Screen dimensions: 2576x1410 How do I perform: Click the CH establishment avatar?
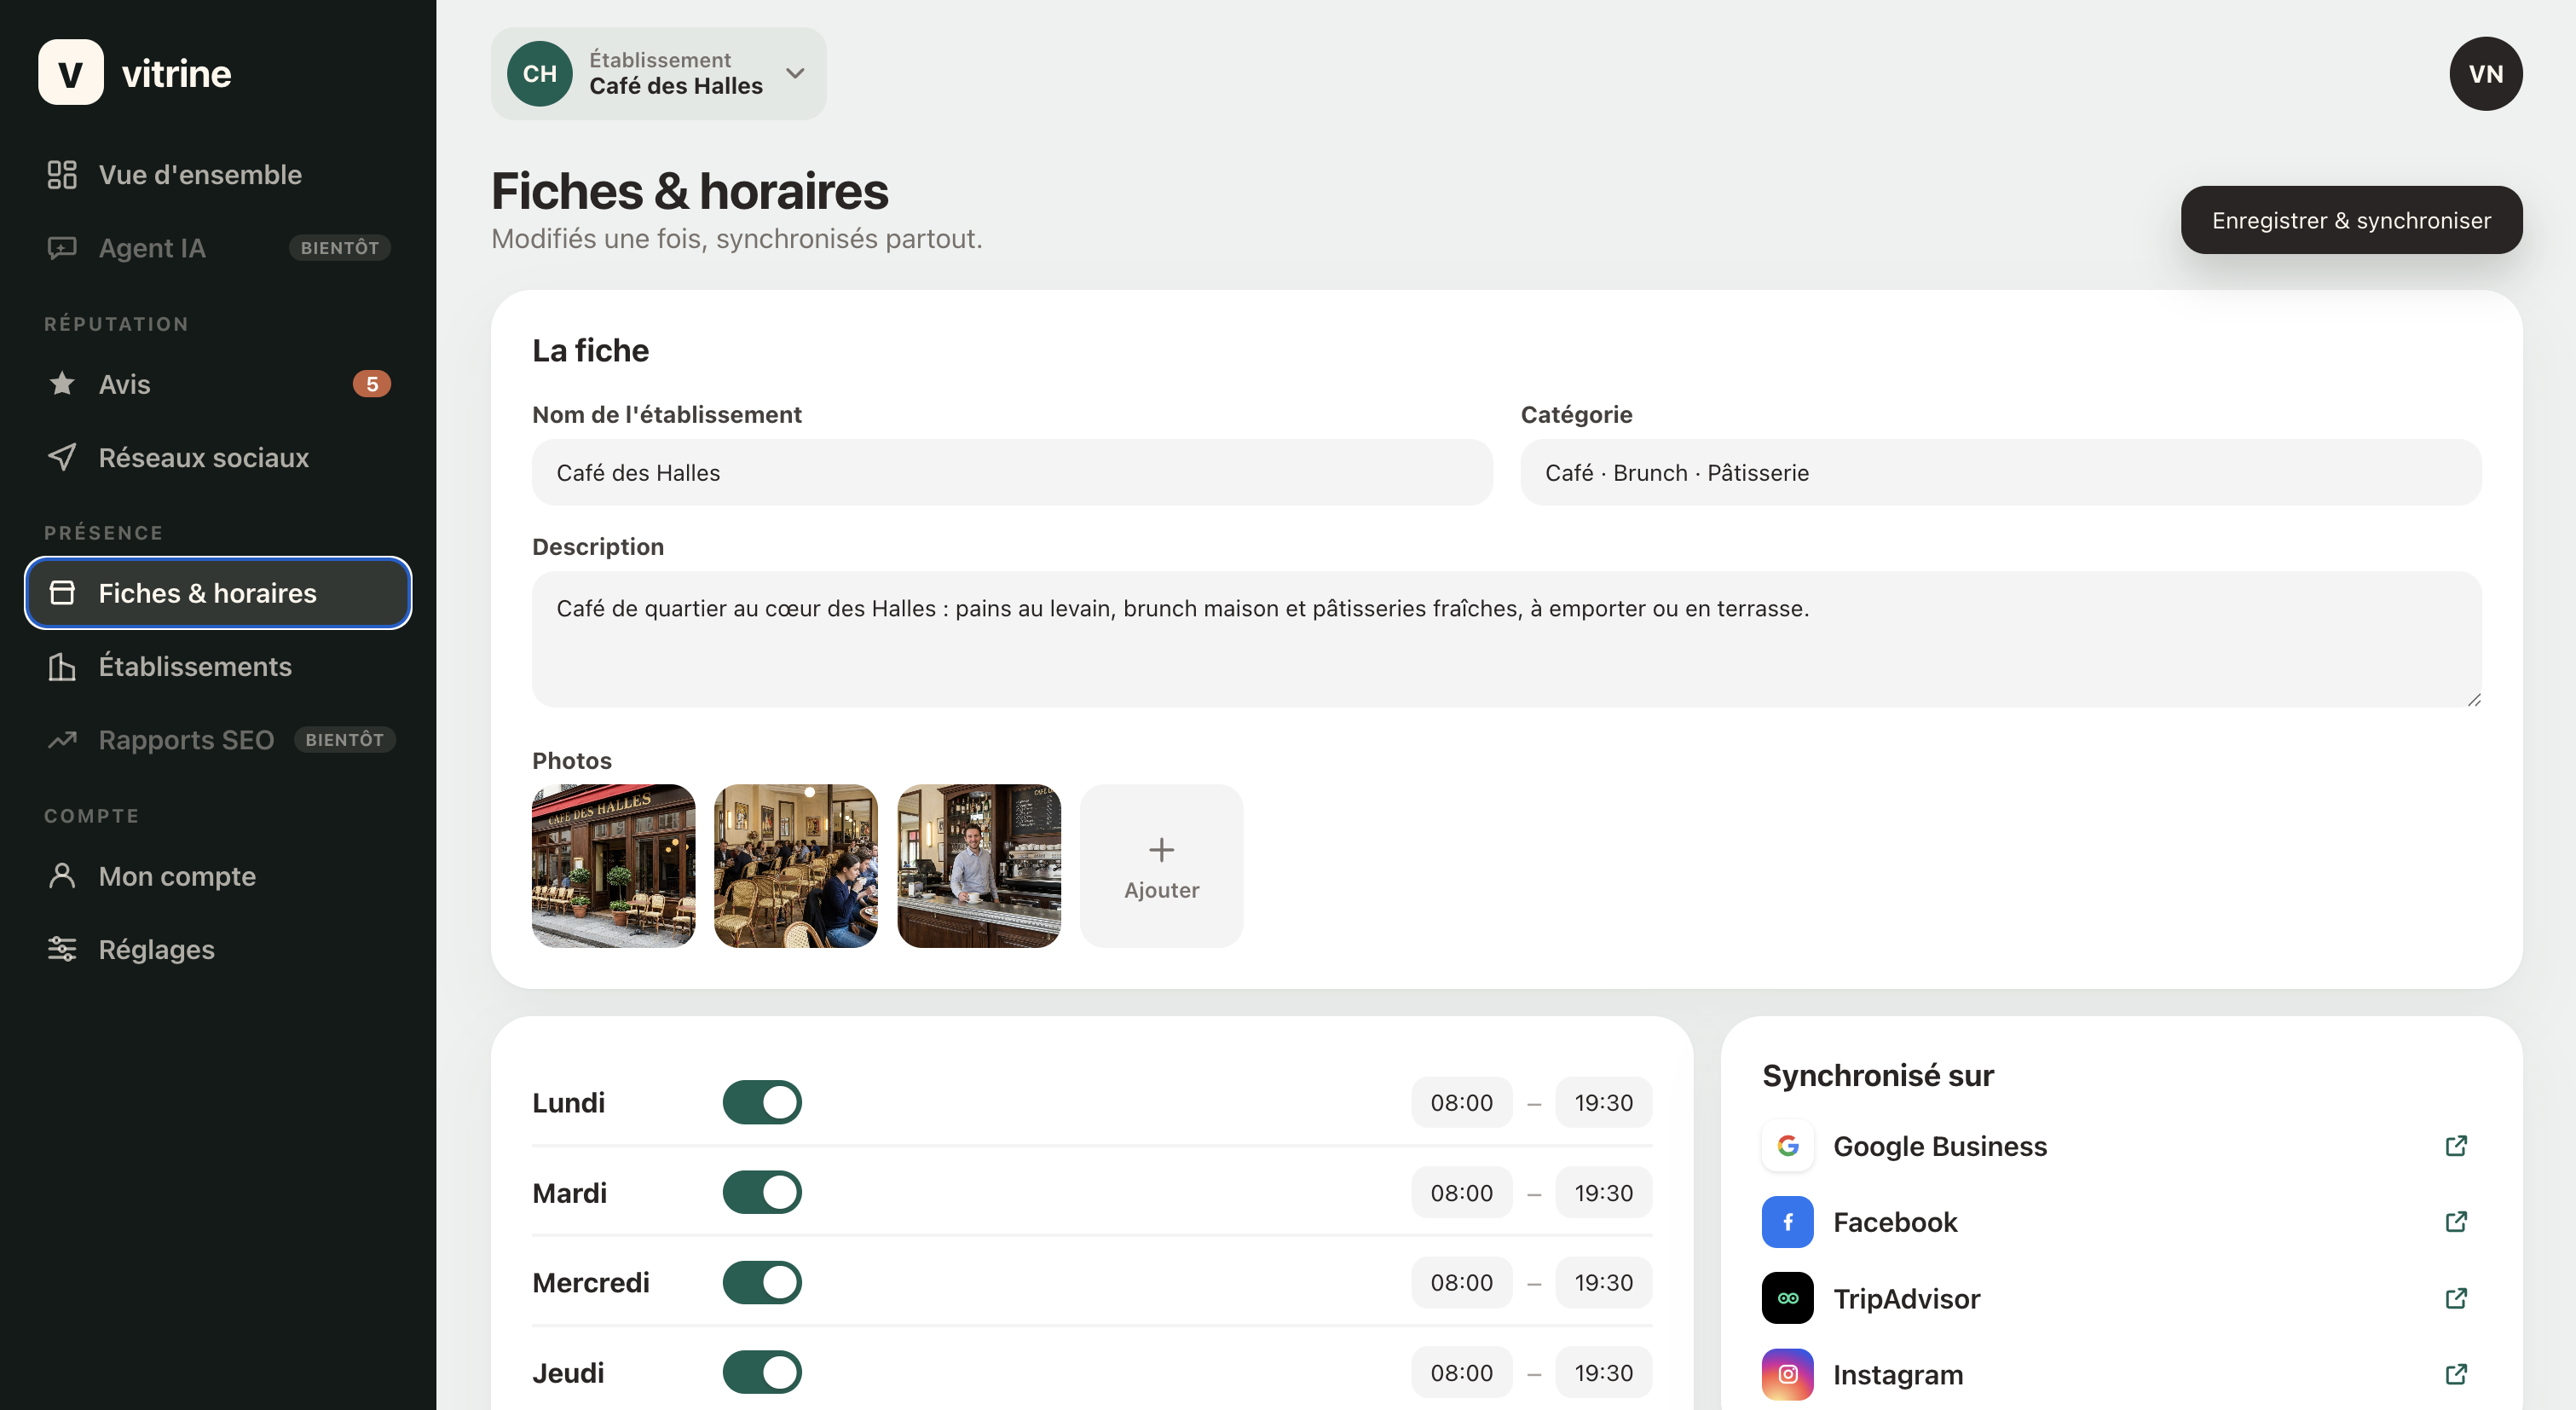pyautogui.click(x=540, y=74)
